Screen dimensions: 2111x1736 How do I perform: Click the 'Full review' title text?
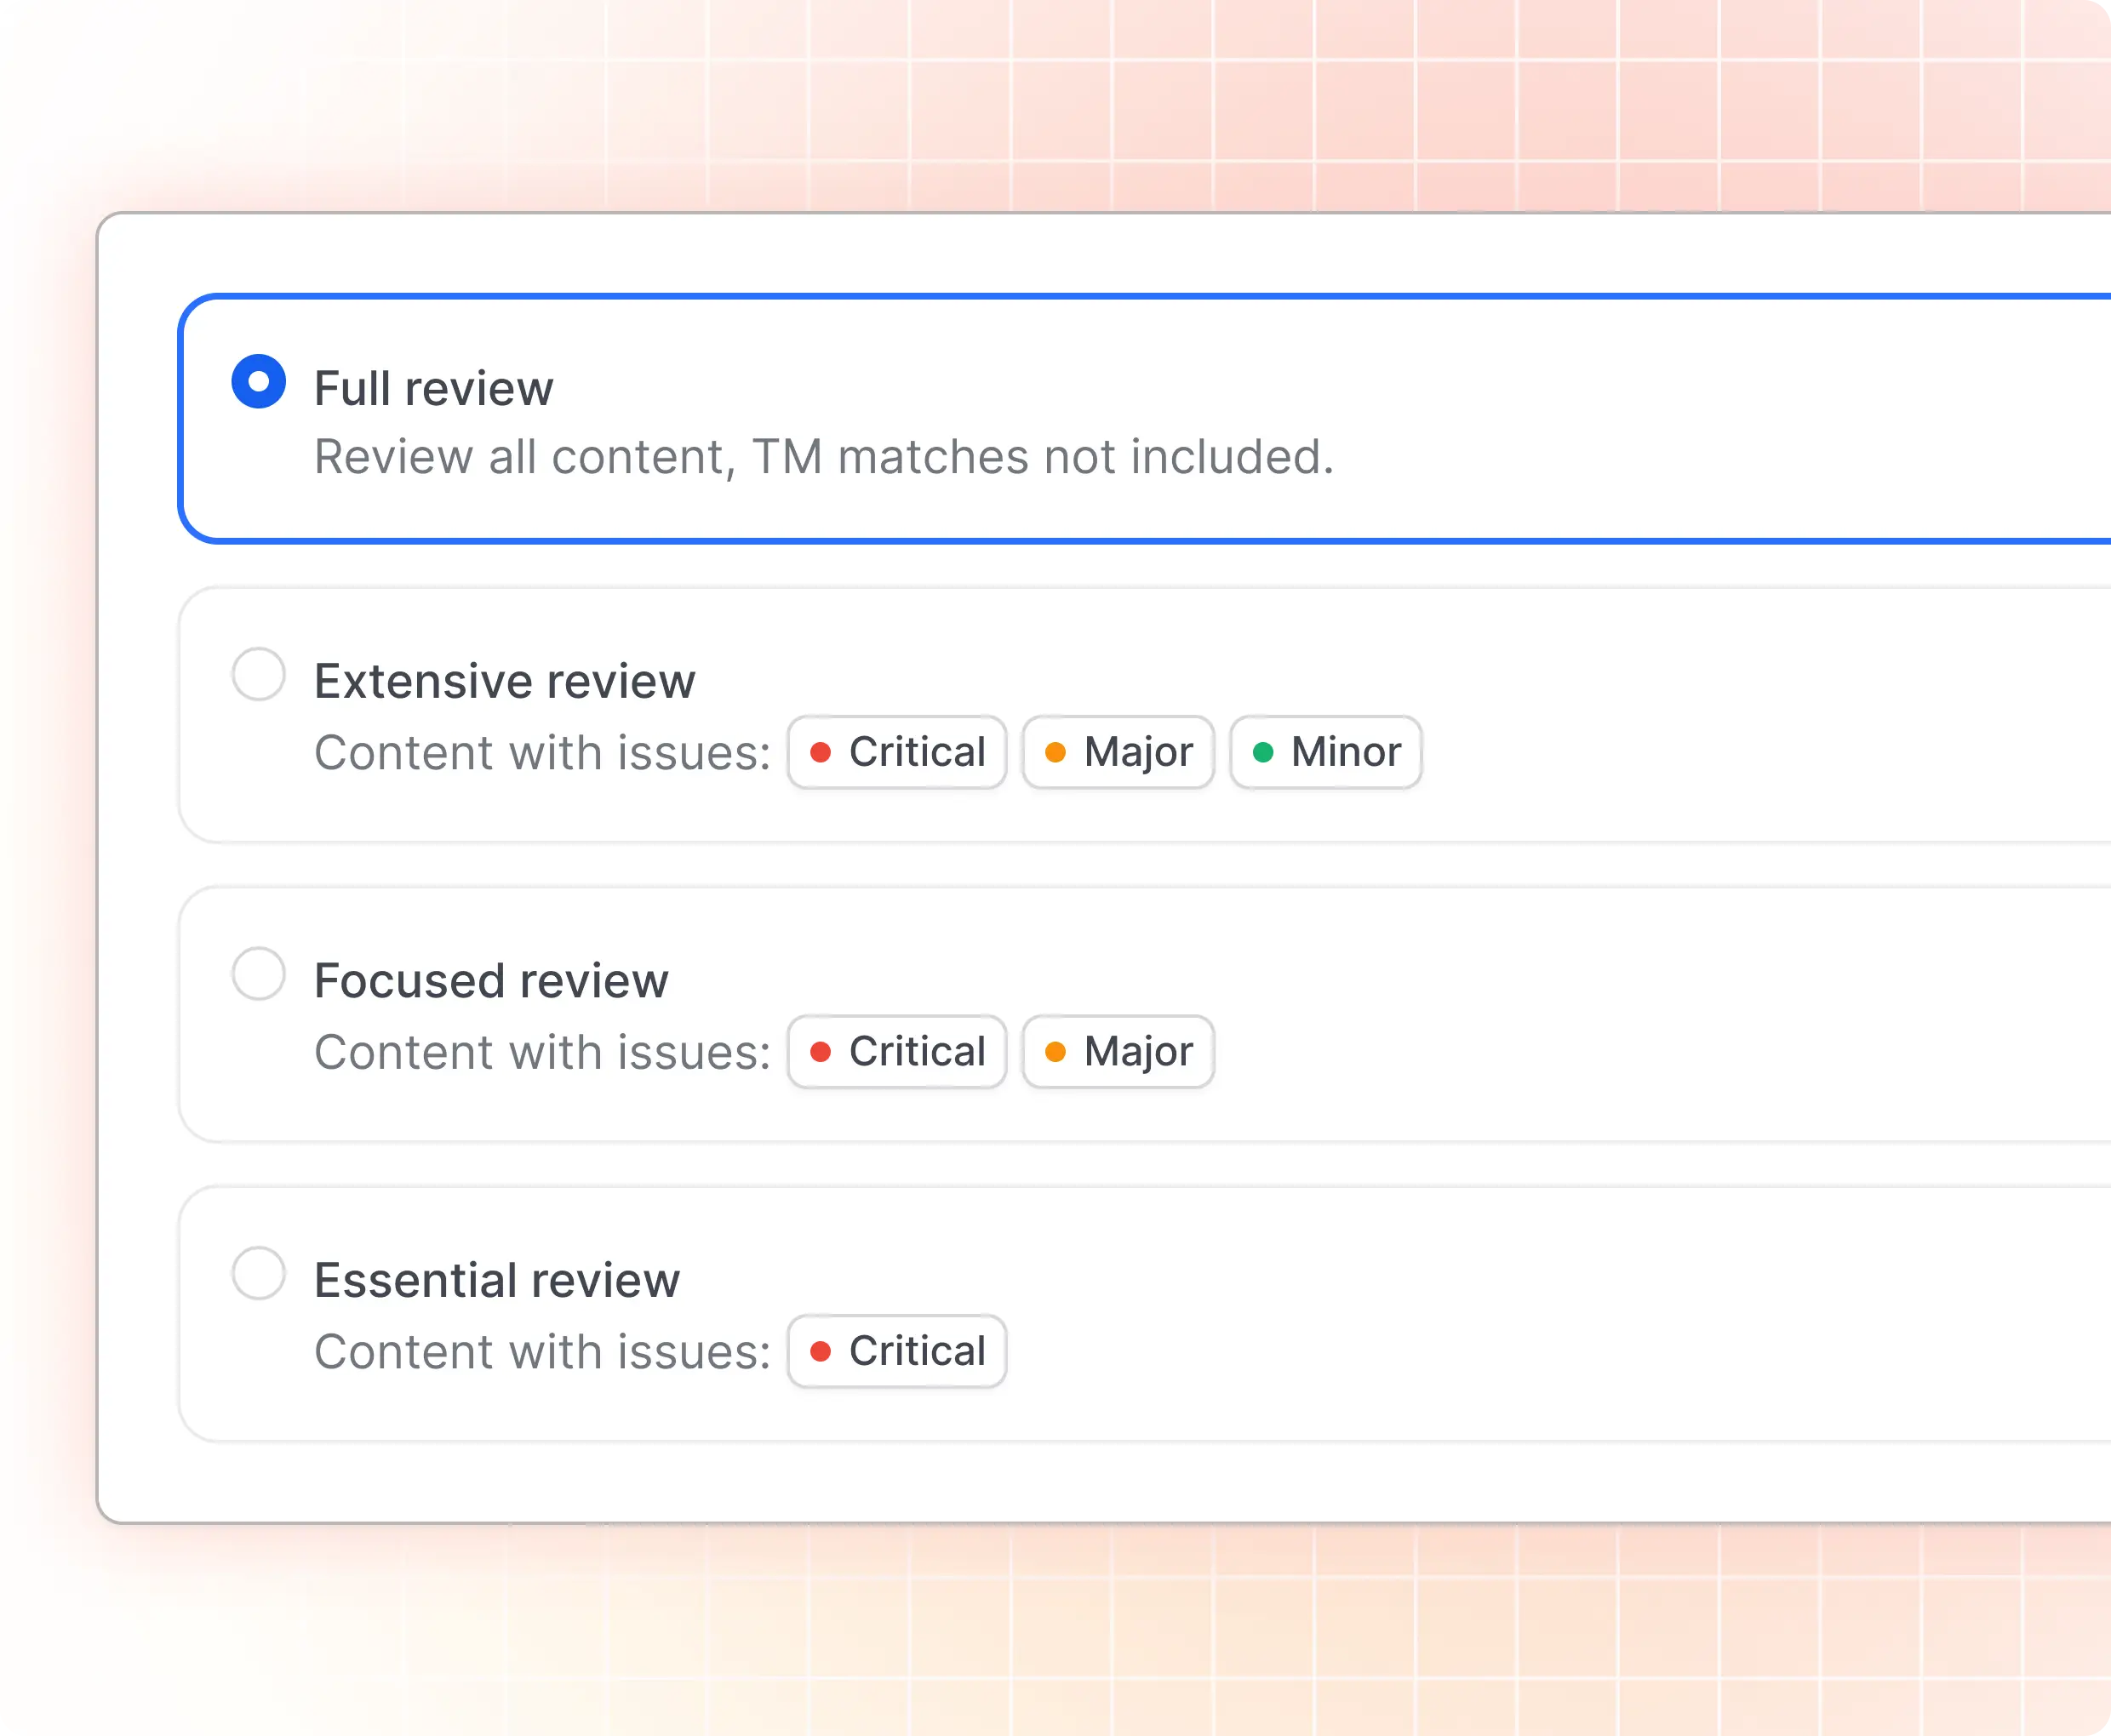(x=433, y=388)
